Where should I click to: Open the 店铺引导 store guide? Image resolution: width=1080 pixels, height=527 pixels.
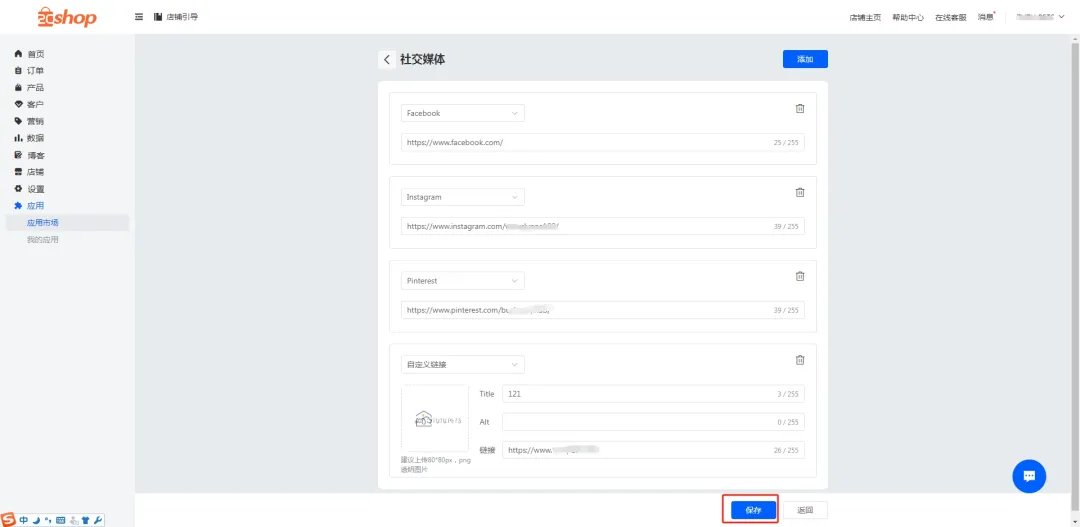click(x=176, y=17)
